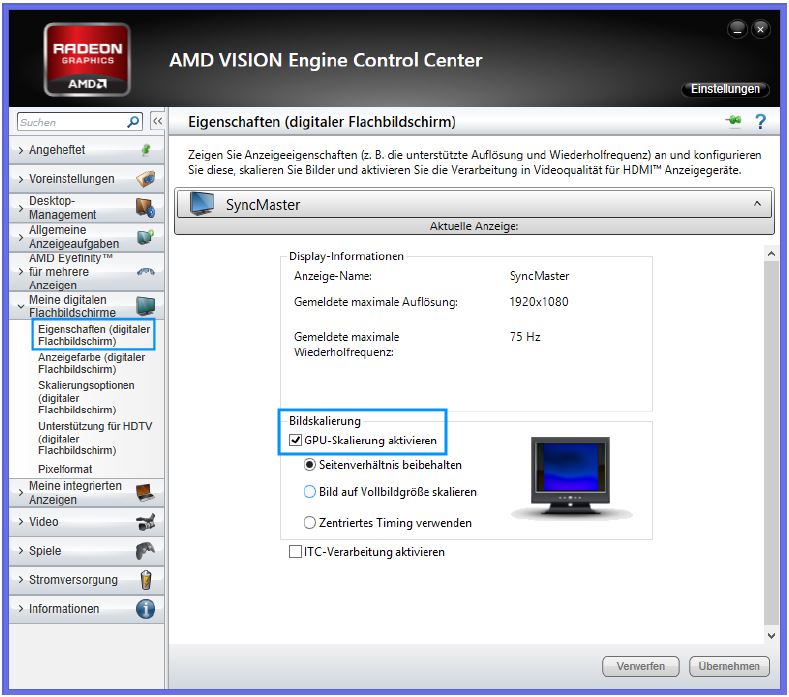The height and width of the screenshot is (697, 789).
Task: Click the Informationen blue info icon
Action: tap(145, 609)
